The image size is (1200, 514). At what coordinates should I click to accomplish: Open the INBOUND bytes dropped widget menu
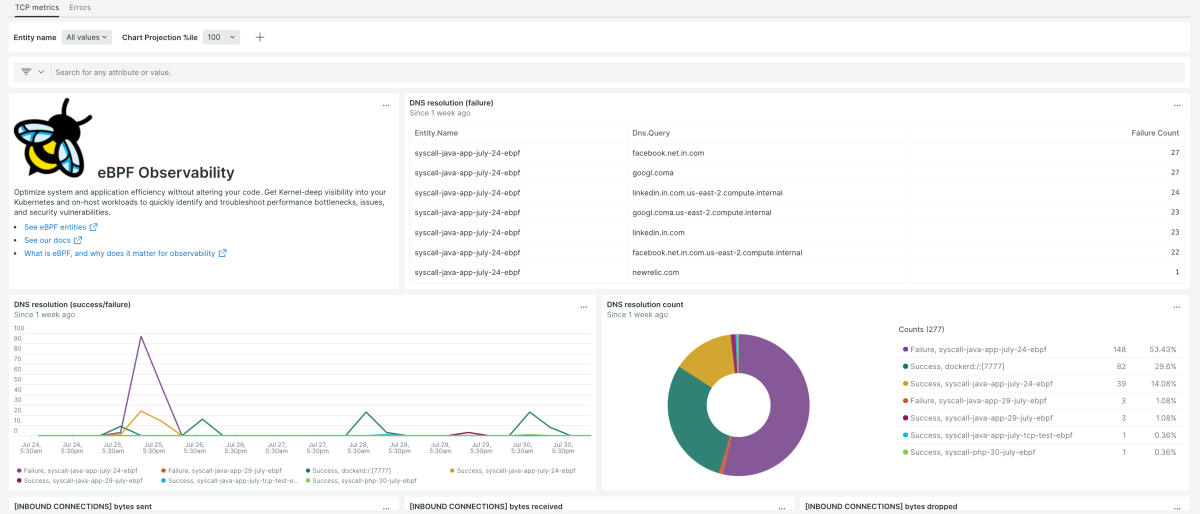[x=1177, y=509]
